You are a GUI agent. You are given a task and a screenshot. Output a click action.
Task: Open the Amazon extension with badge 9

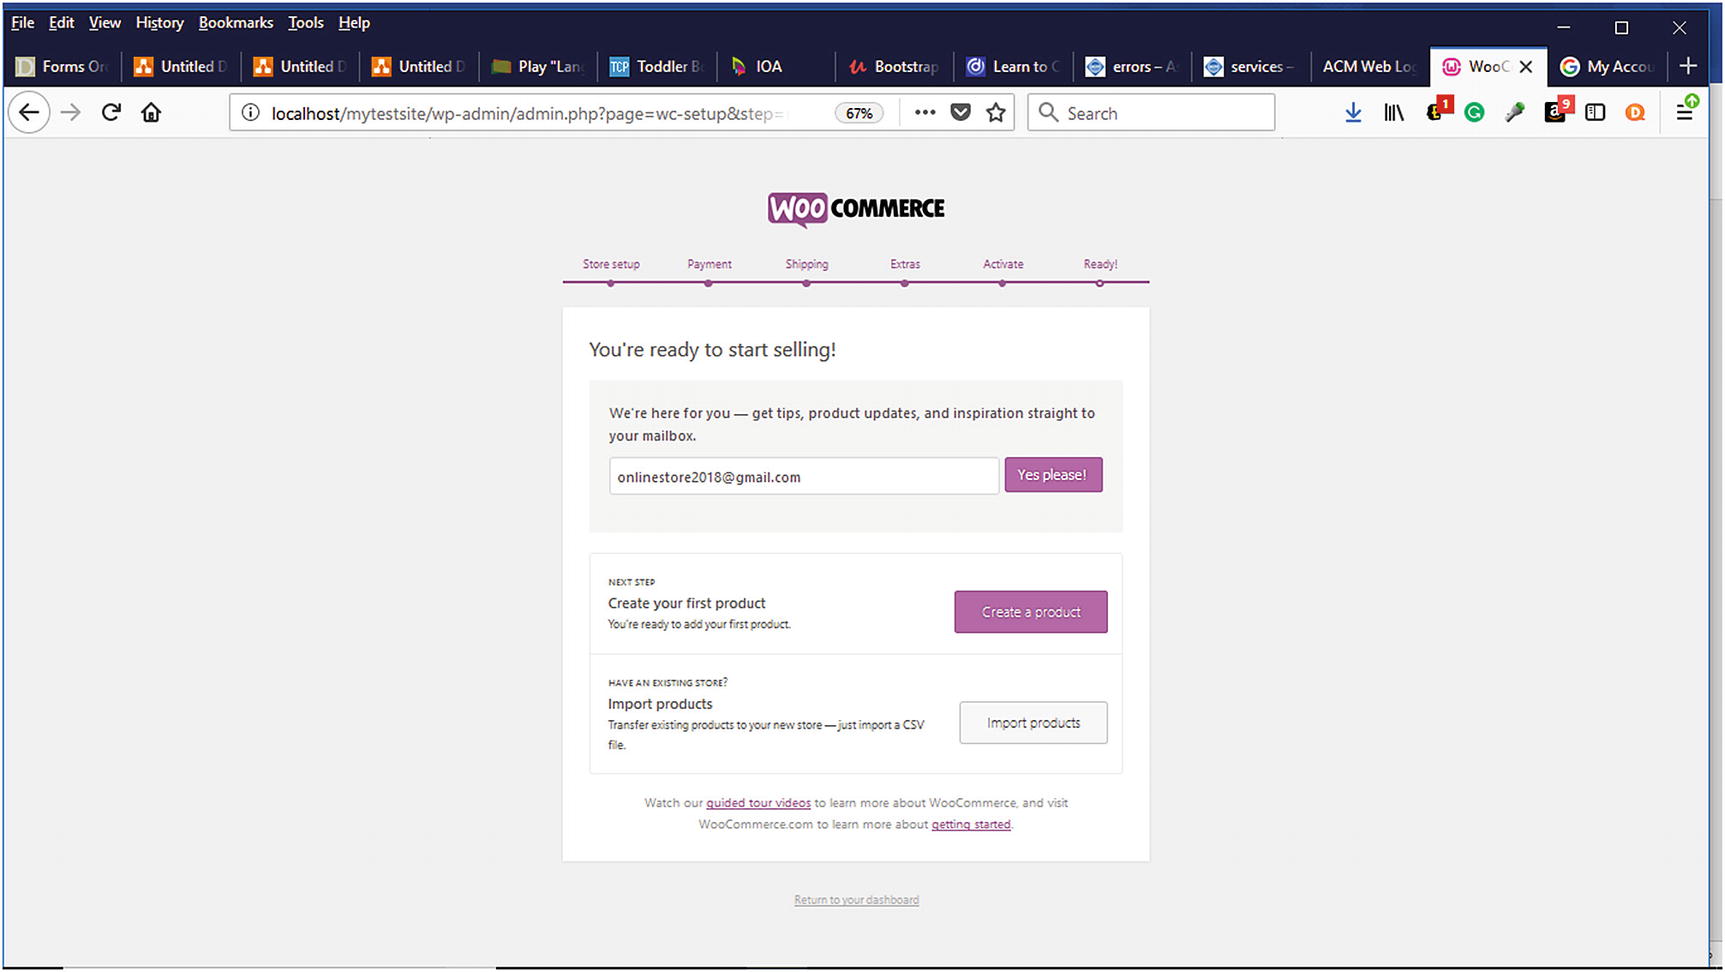coord(1557,111)
